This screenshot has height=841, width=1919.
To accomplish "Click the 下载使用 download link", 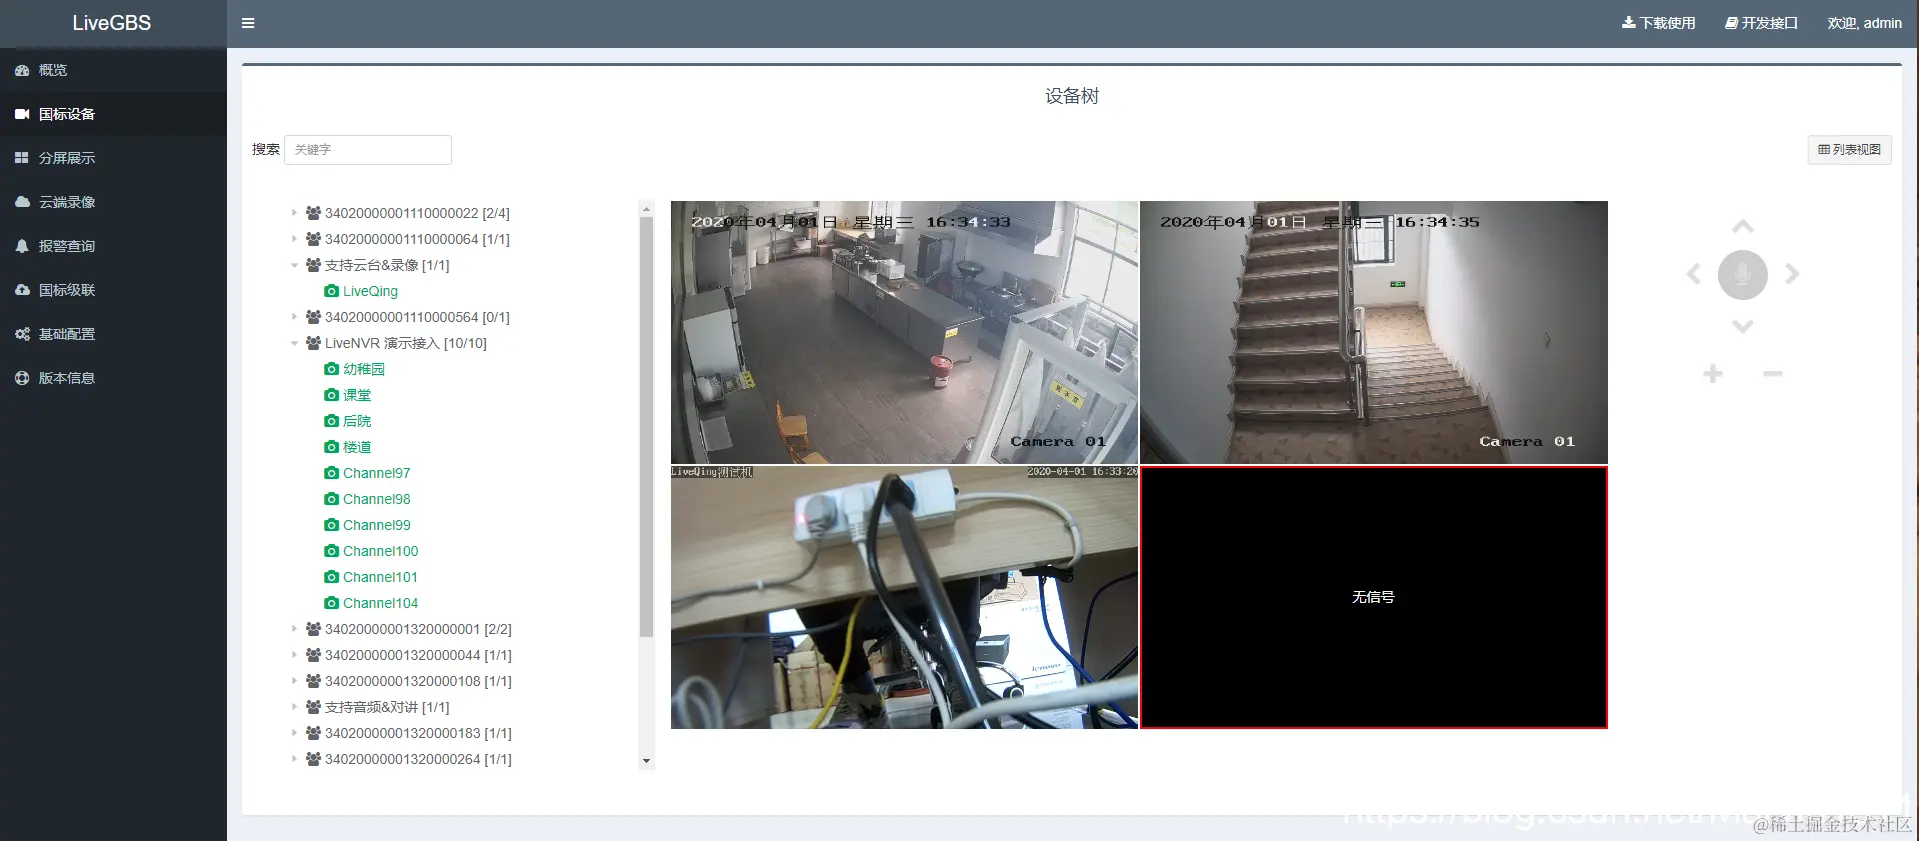I will pyautogui.click(x=1658, y=23).
